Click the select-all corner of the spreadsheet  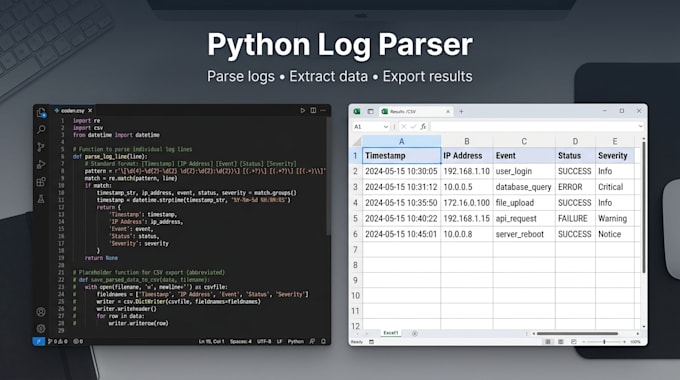click(x=356, y=142)
